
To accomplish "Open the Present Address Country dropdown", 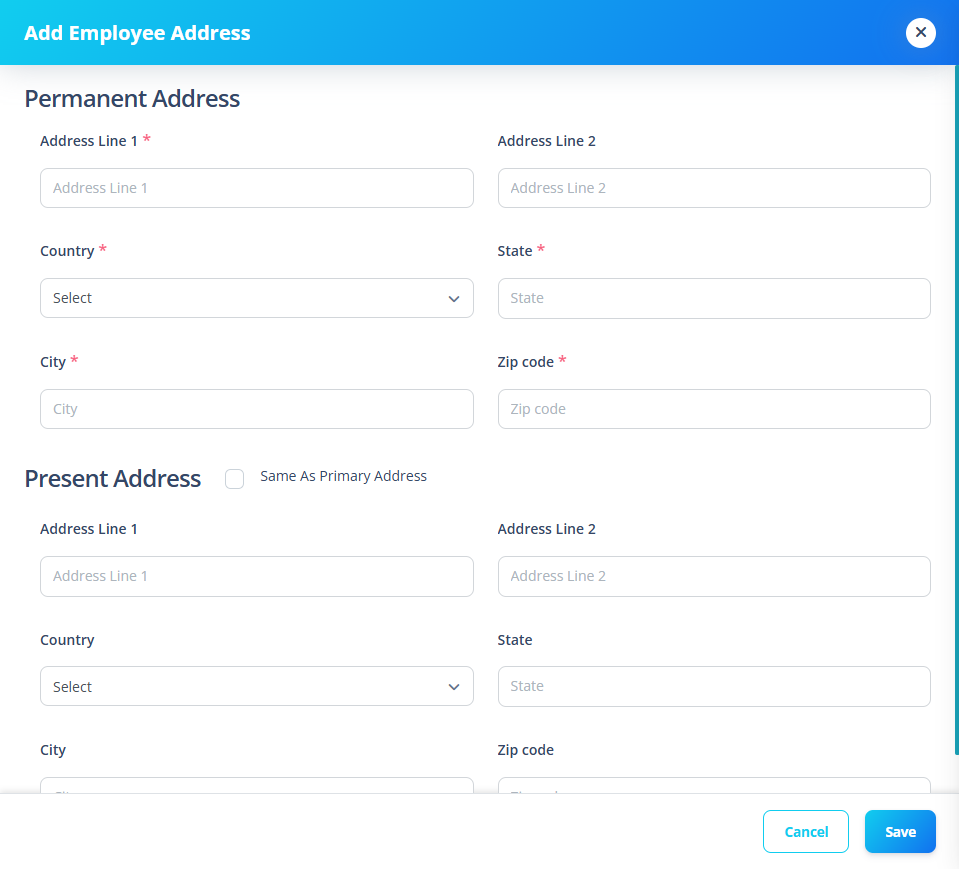I will (257, 686).
